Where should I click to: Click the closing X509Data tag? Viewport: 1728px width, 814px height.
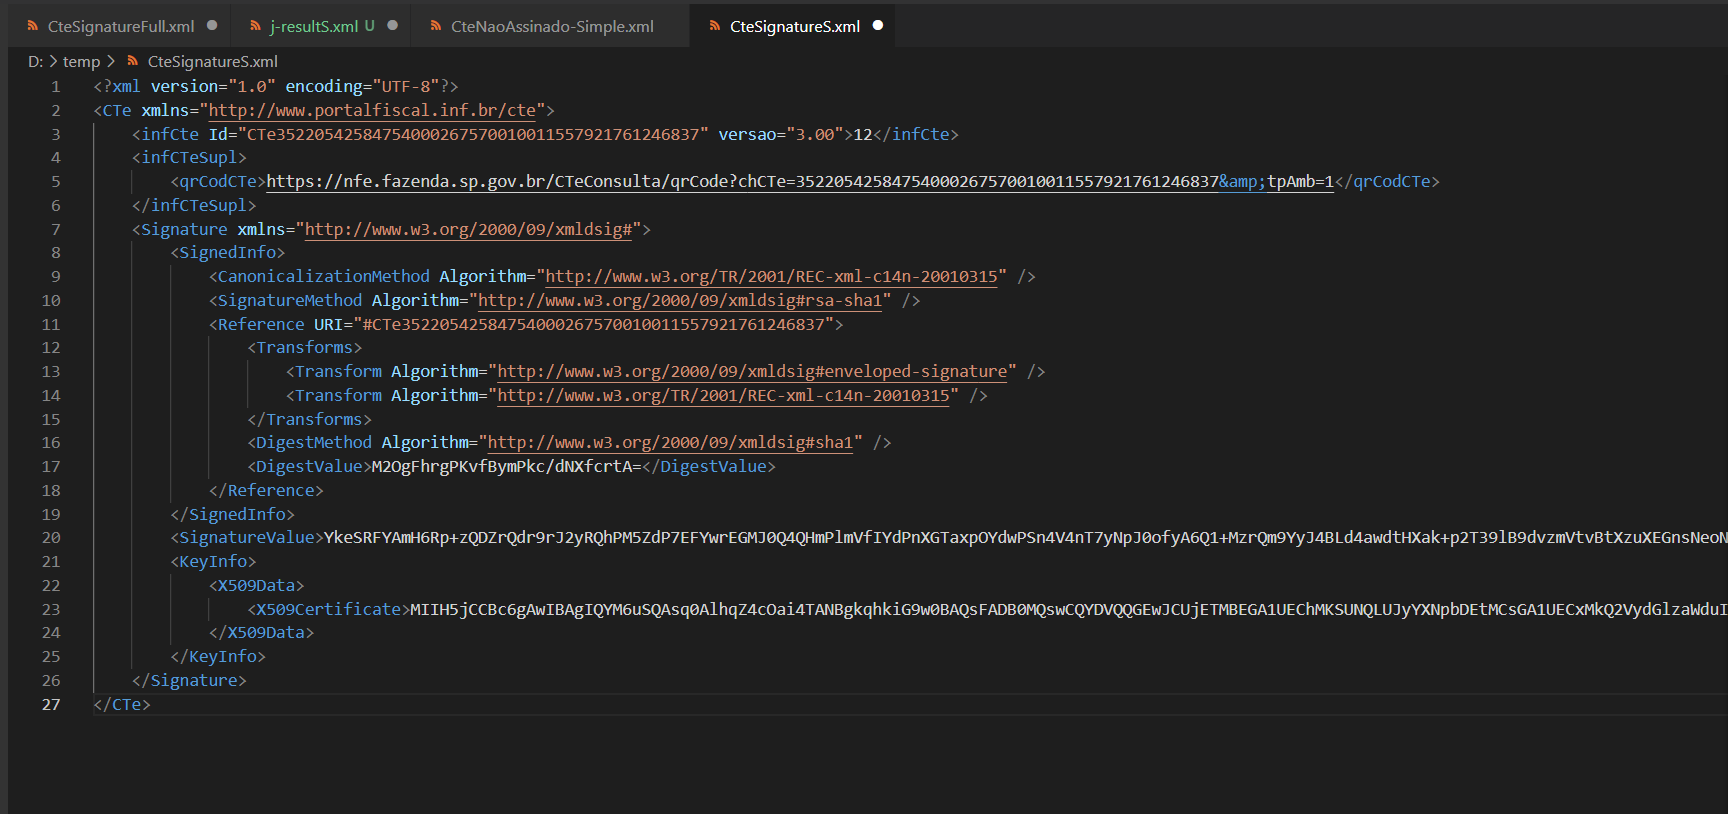pos(261,633)
